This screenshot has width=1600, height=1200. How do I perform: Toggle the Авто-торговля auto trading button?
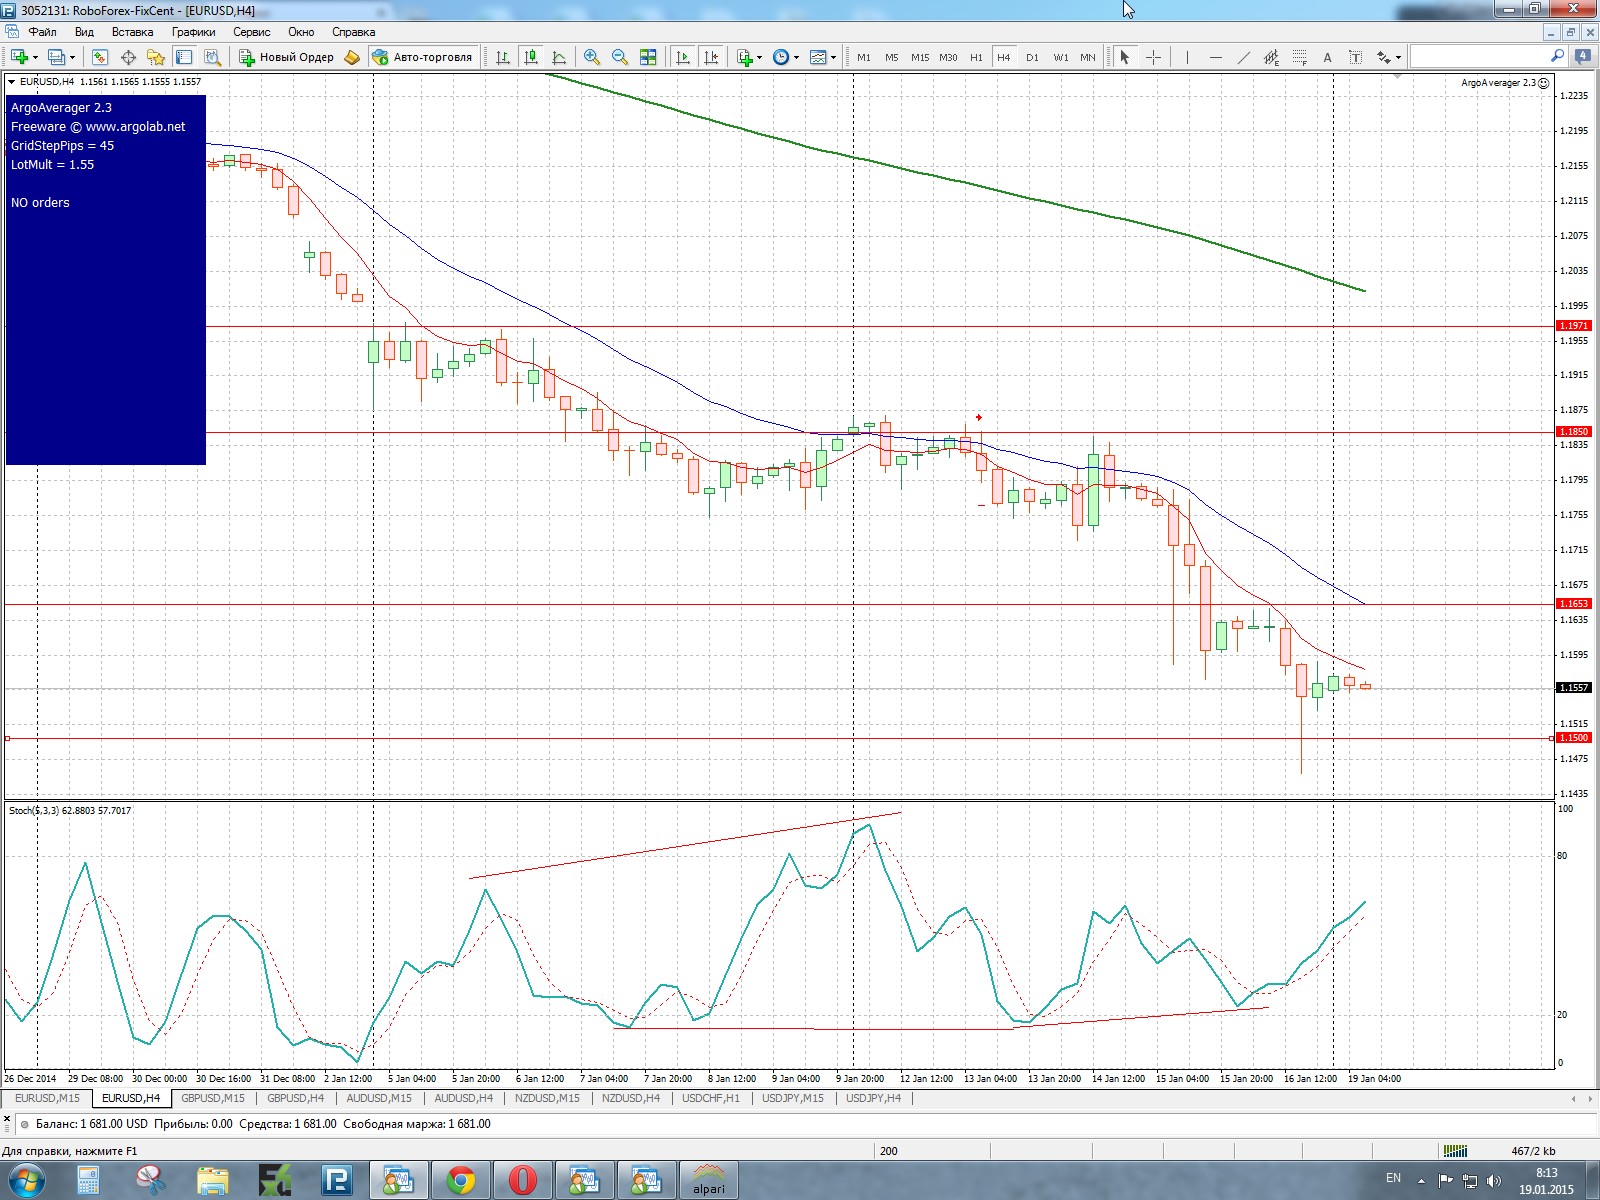pyautogui.click(x=422, y=57)
